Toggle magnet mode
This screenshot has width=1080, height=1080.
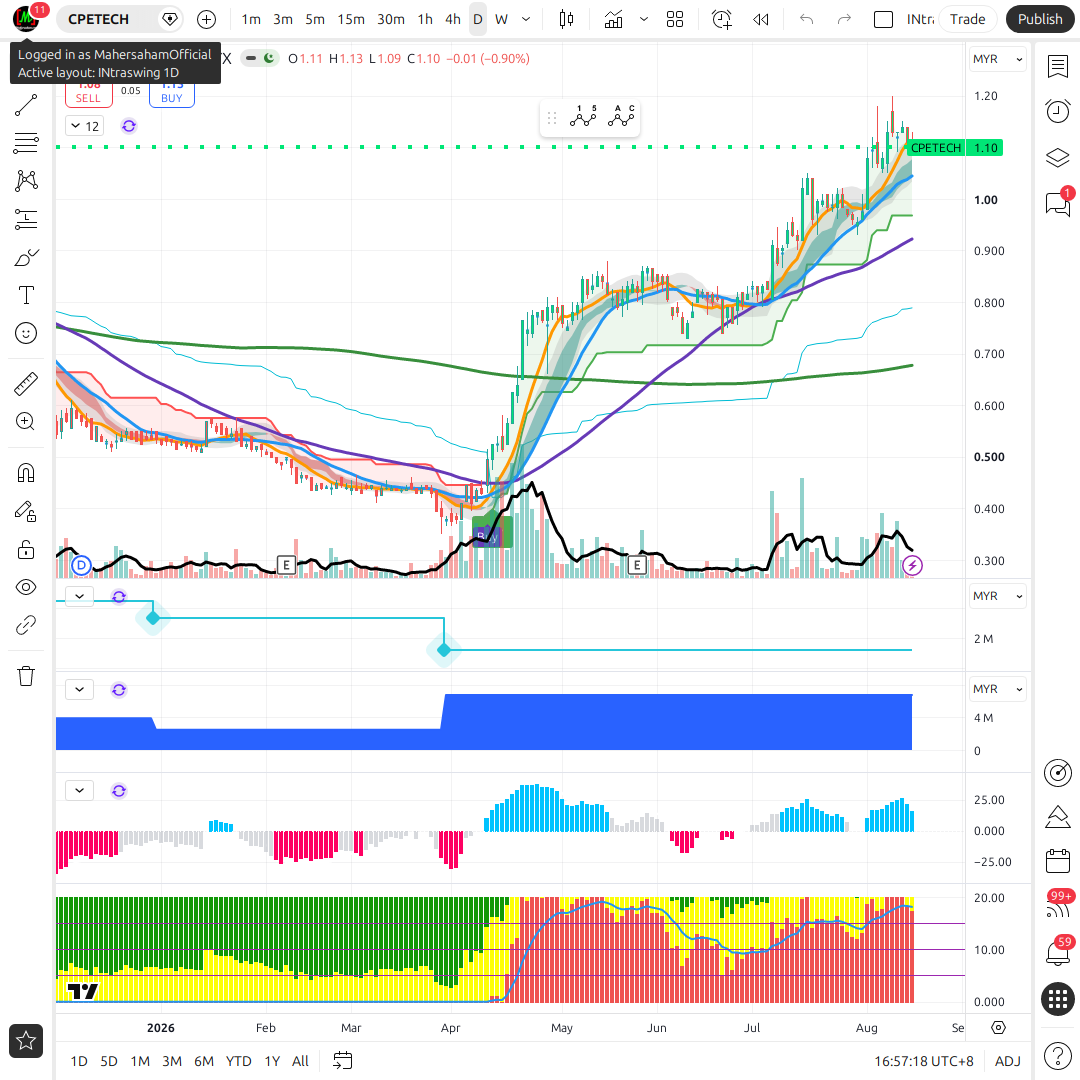tap(26, 473)
